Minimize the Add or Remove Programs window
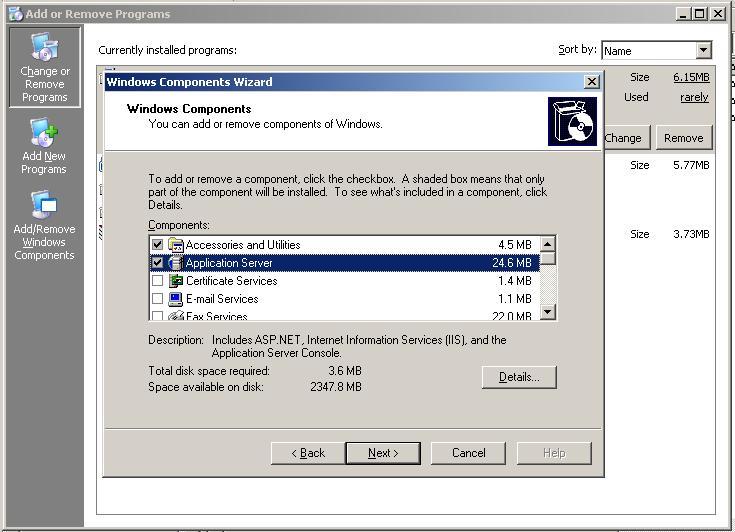The width and height of the screenshot is (735, 532). coord(683,14)
